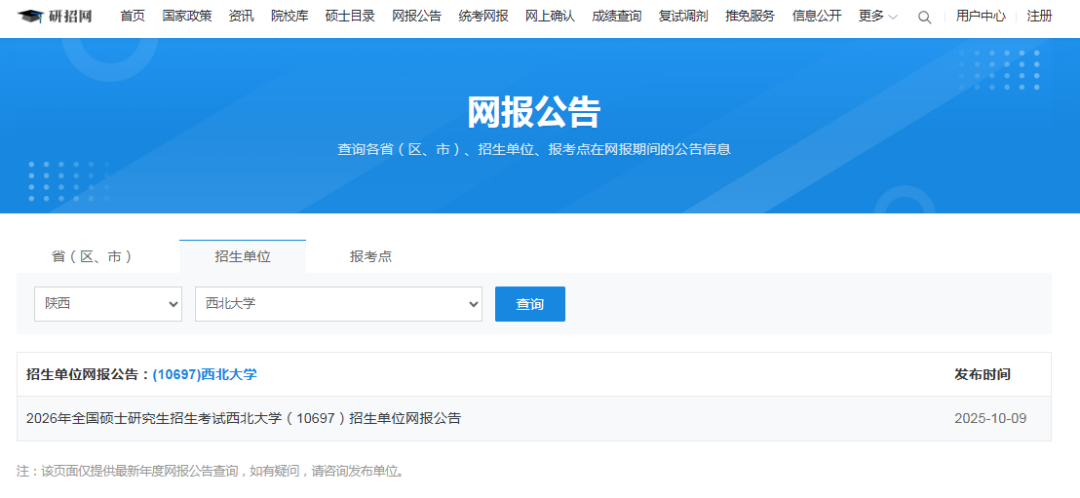The width and height of the screenshot is (1080, 498).
Task: Open 成绩查询 menu item
Action: click(616, 17)
